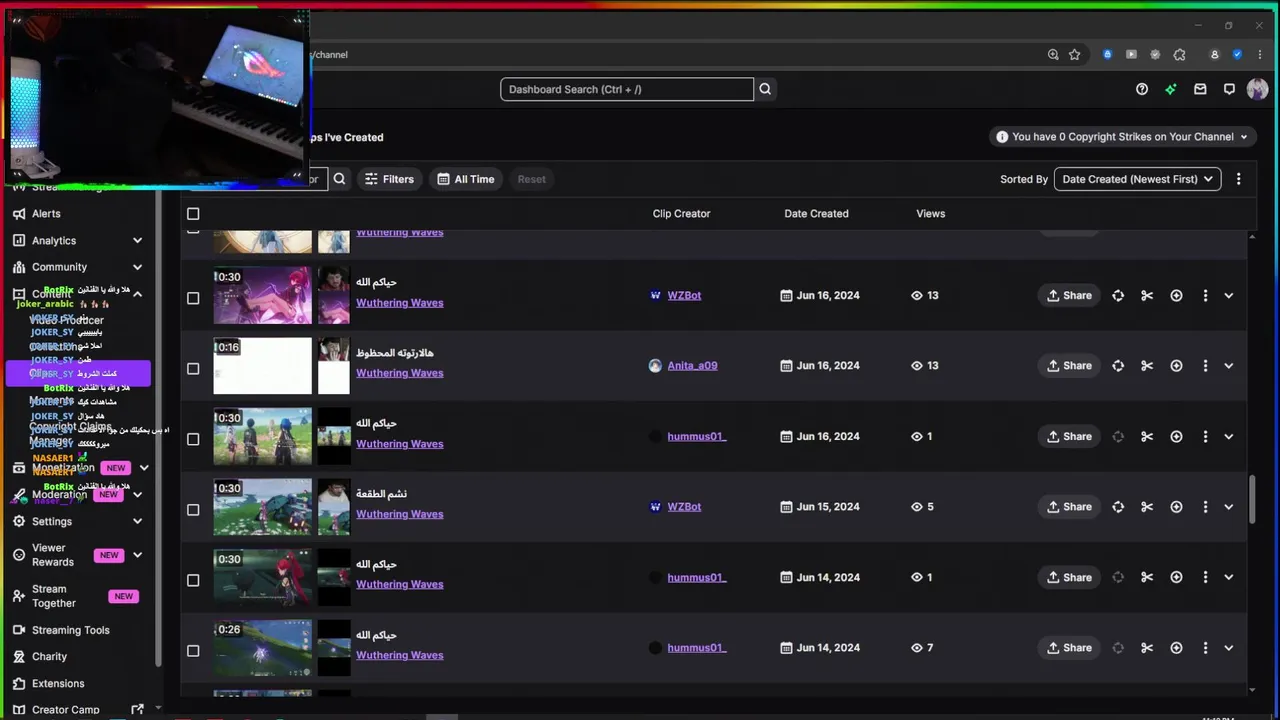
Task: Click the browser bookmark star icon
Action: pos(1075,54)
